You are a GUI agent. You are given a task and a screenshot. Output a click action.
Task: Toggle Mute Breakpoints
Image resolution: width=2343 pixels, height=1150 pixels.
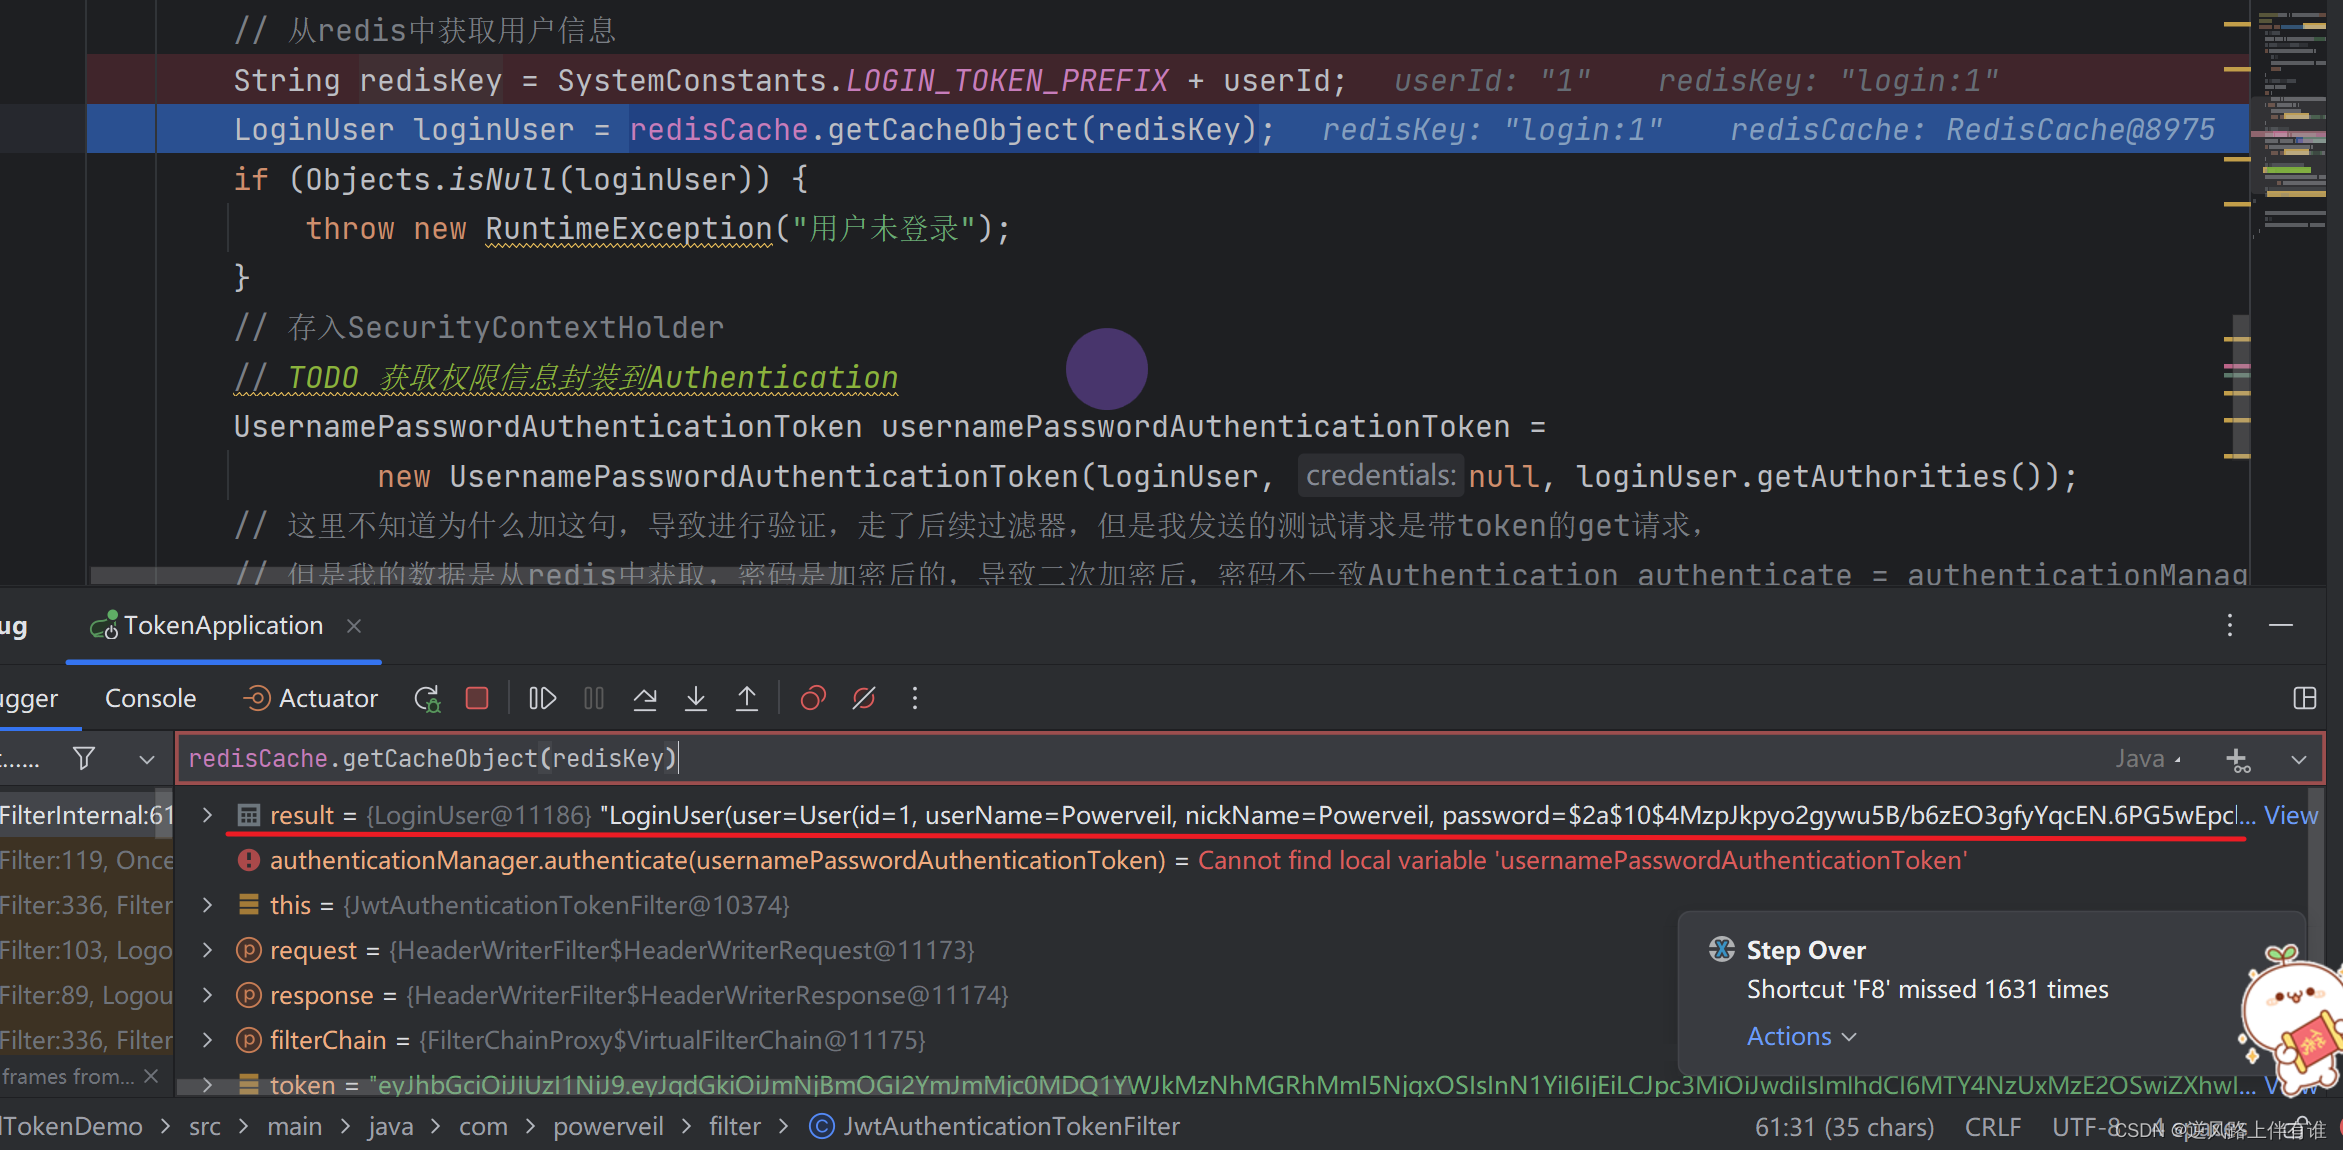(x=864, y=698)
